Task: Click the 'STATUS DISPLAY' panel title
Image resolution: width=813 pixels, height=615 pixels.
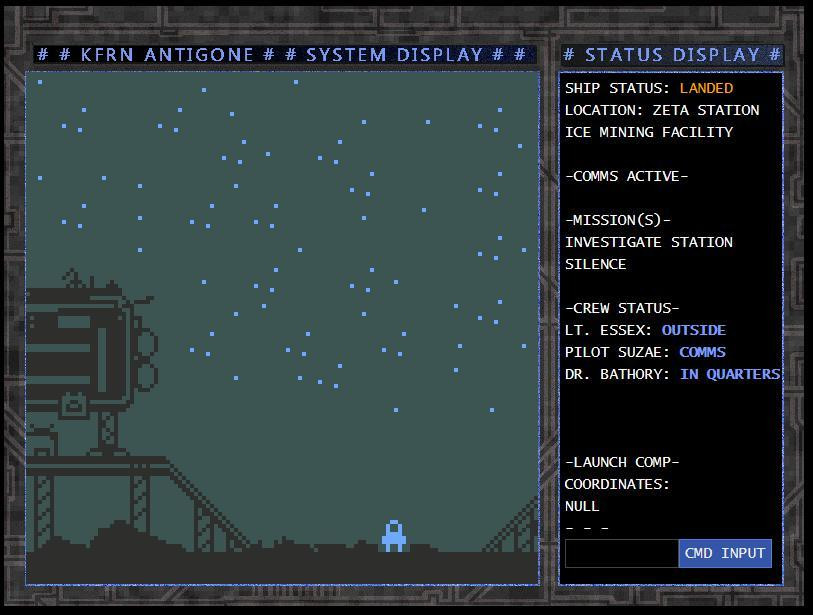Action: [x=672, y=54]
